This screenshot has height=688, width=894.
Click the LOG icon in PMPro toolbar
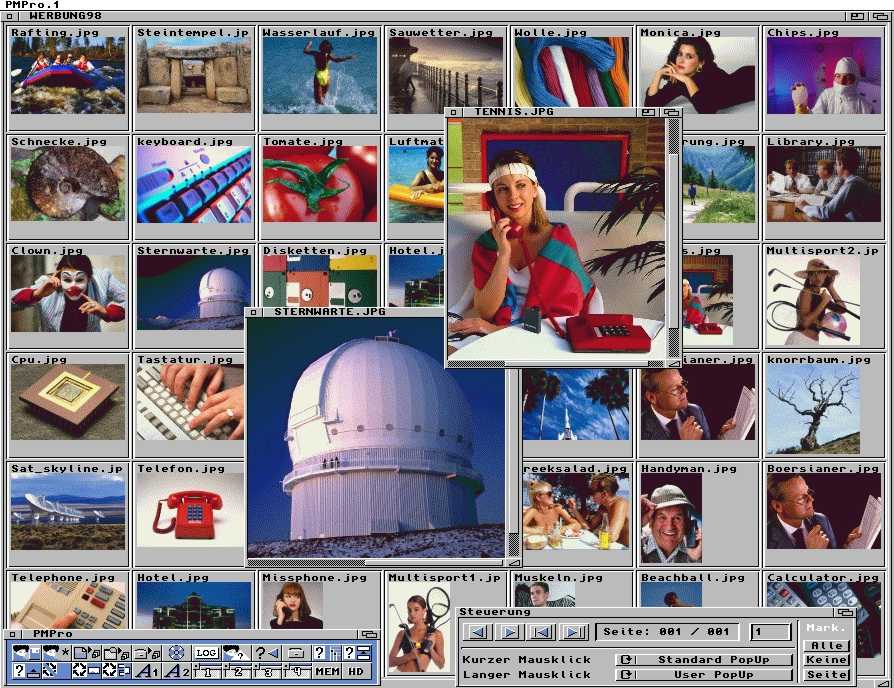click(x=206, y=653)
